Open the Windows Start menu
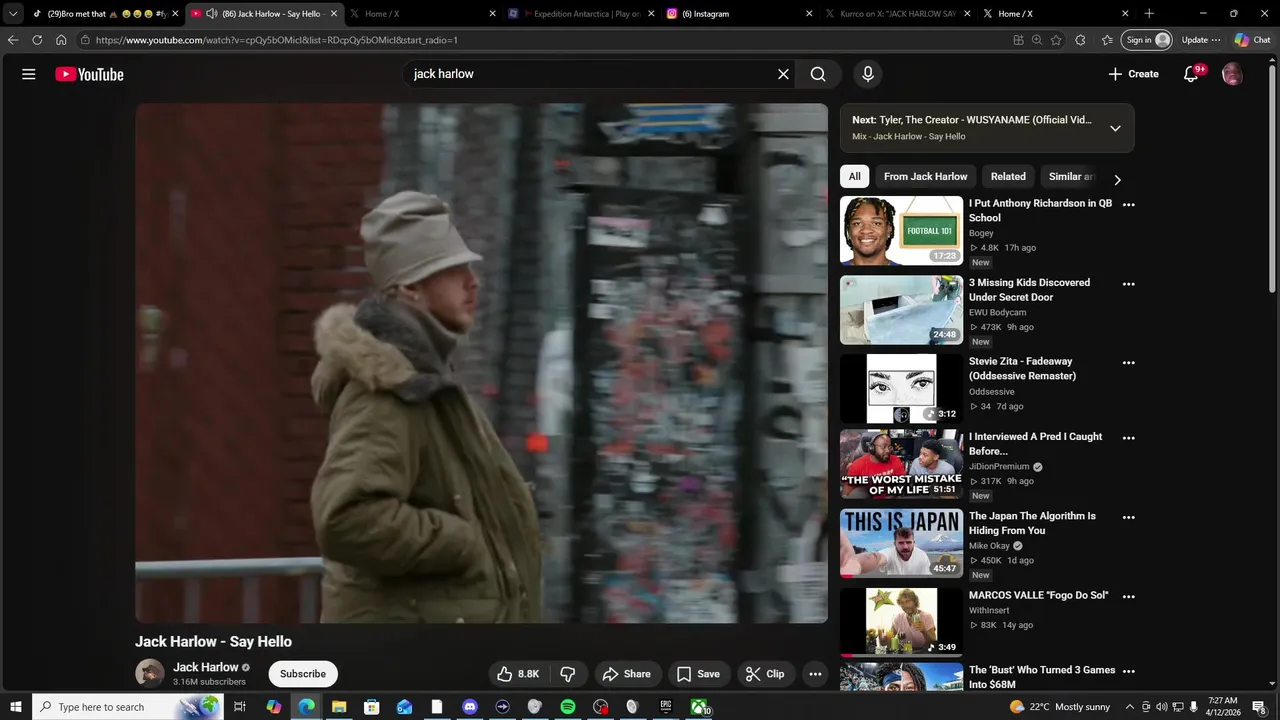Image resolution: width=1280 pixels, height=720 pixels. pos(16,707)
